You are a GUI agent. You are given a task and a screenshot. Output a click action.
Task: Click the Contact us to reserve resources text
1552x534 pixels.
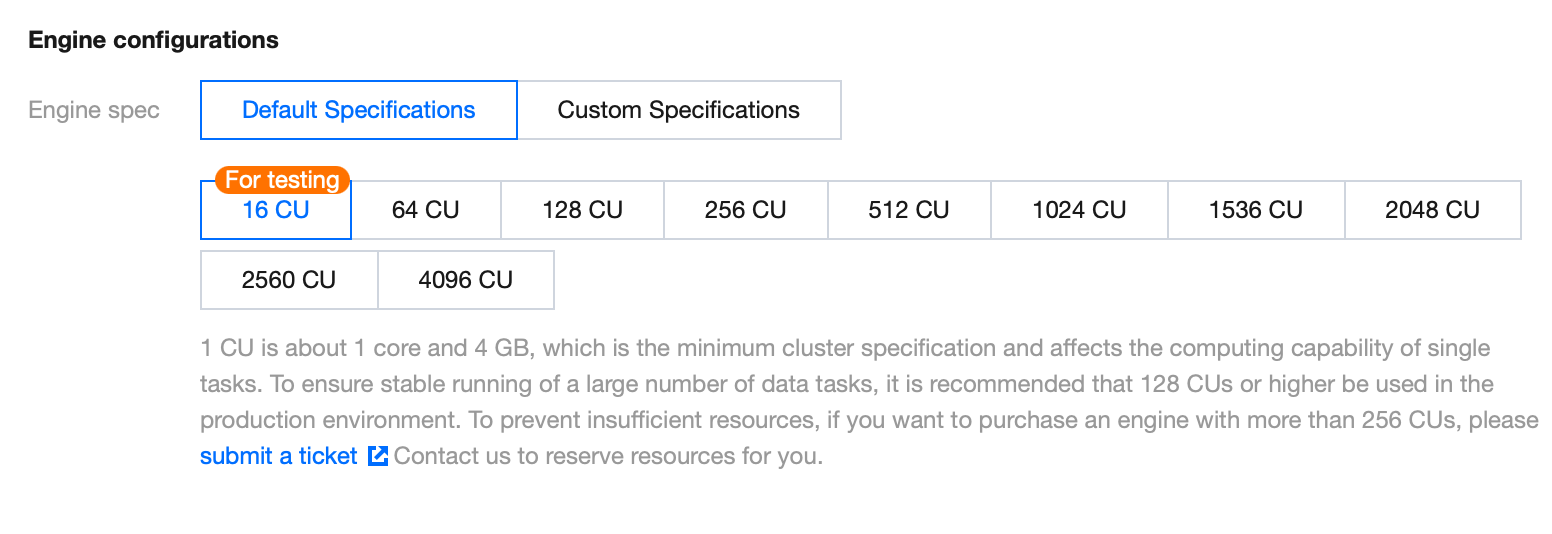pyautogui.click(x=608, y=456)
